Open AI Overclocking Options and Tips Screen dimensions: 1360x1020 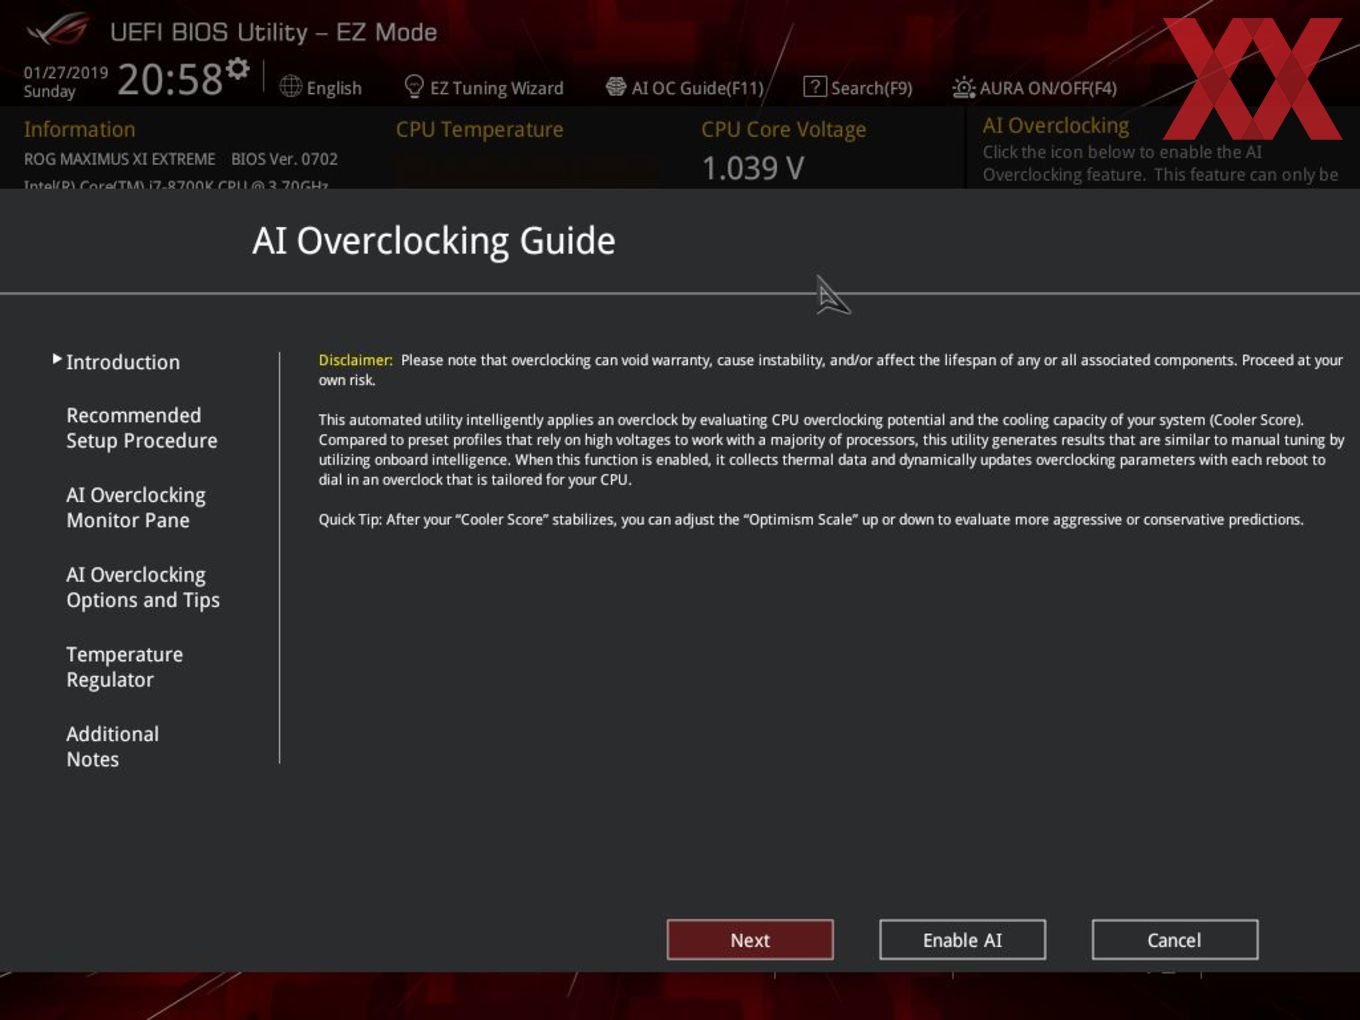pos(142,587)
